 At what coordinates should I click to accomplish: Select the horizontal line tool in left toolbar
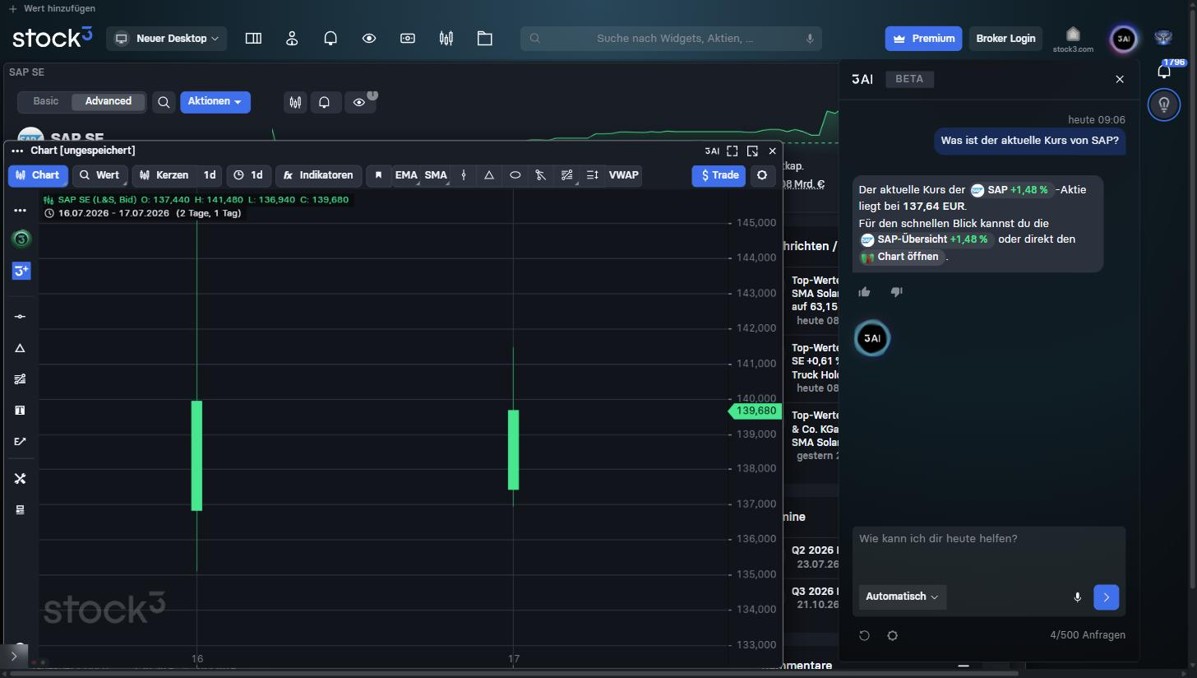tap(21, 316)
